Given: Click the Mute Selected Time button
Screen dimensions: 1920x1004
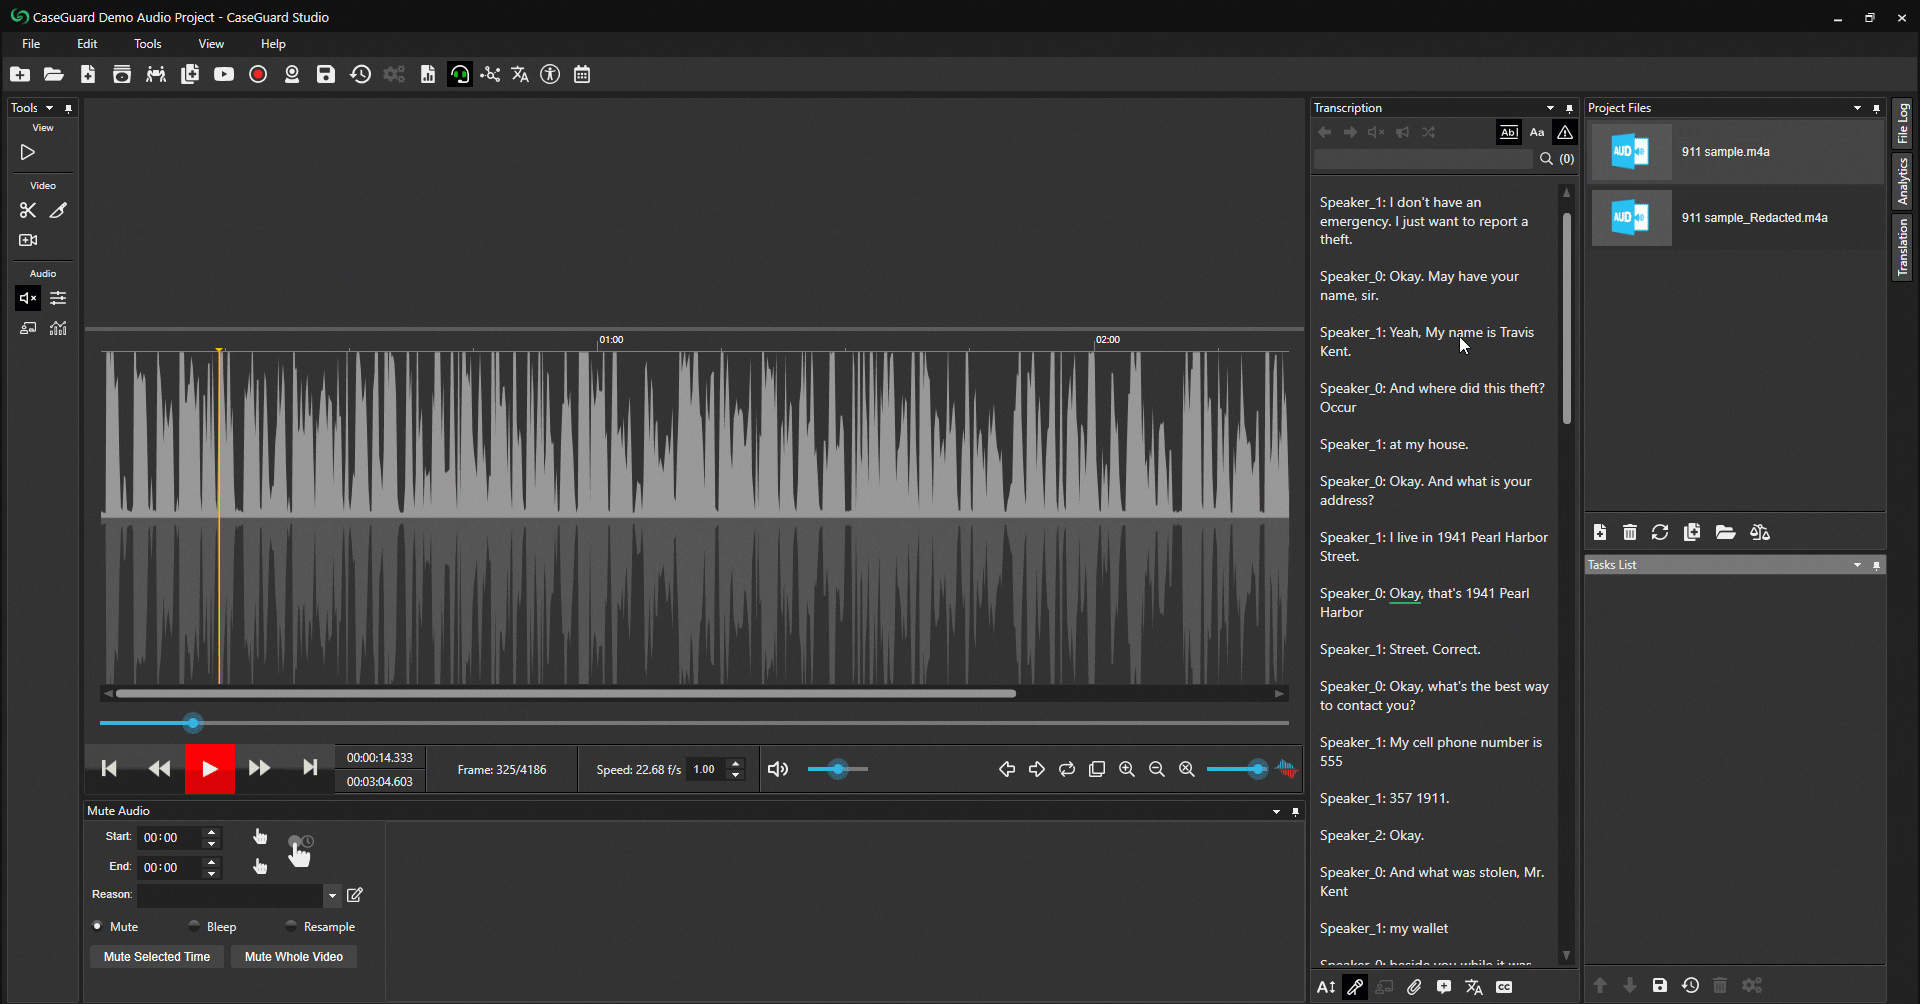Looking at the screenshot, I should (157, 957).
